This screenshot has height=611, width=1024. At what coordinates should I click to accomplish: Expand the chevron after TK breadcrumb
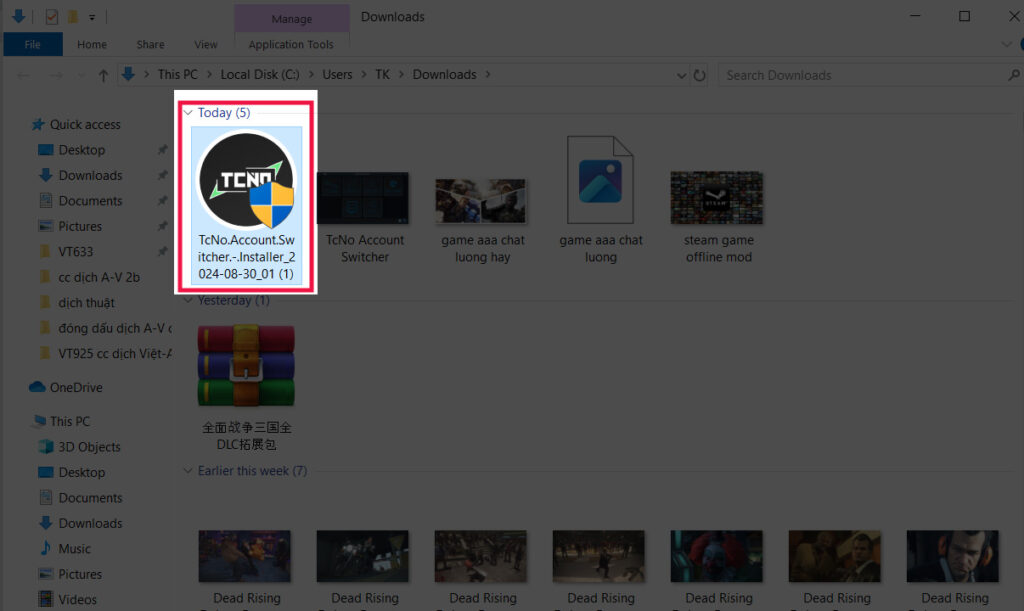click(x=401, y=74)
